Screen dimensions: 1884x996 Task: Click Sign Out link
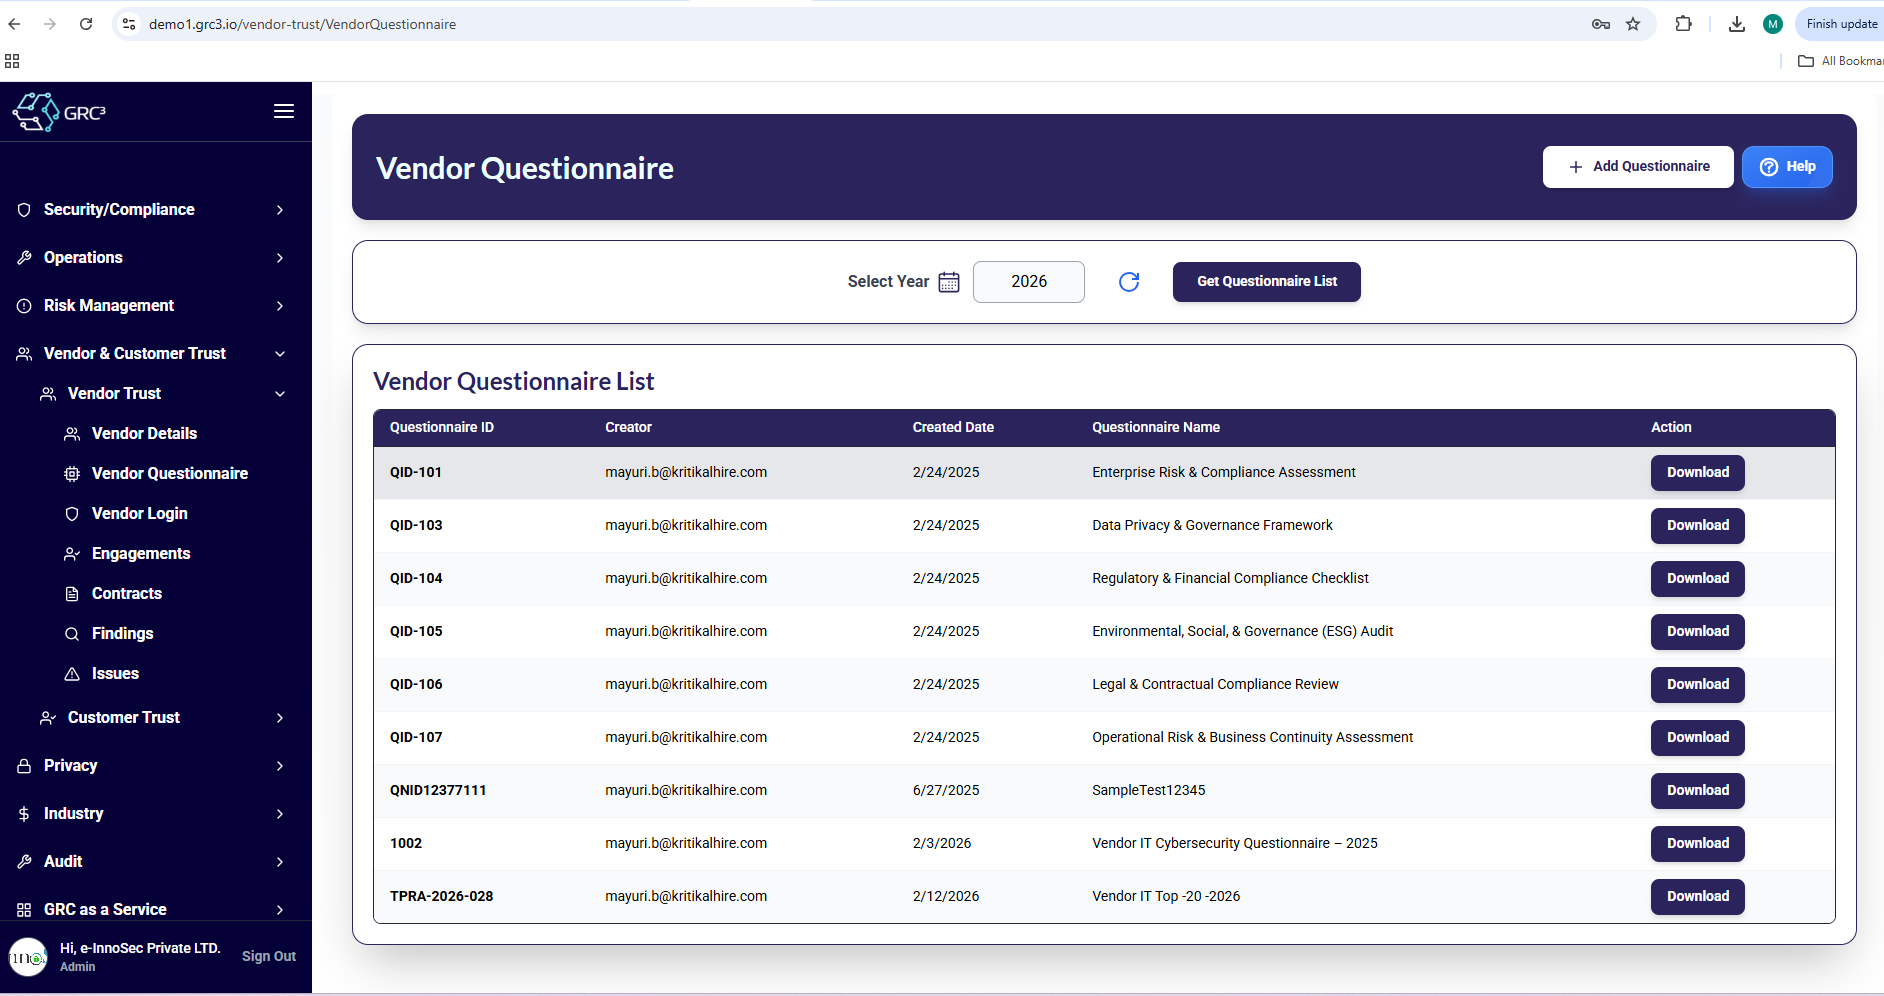268,957
